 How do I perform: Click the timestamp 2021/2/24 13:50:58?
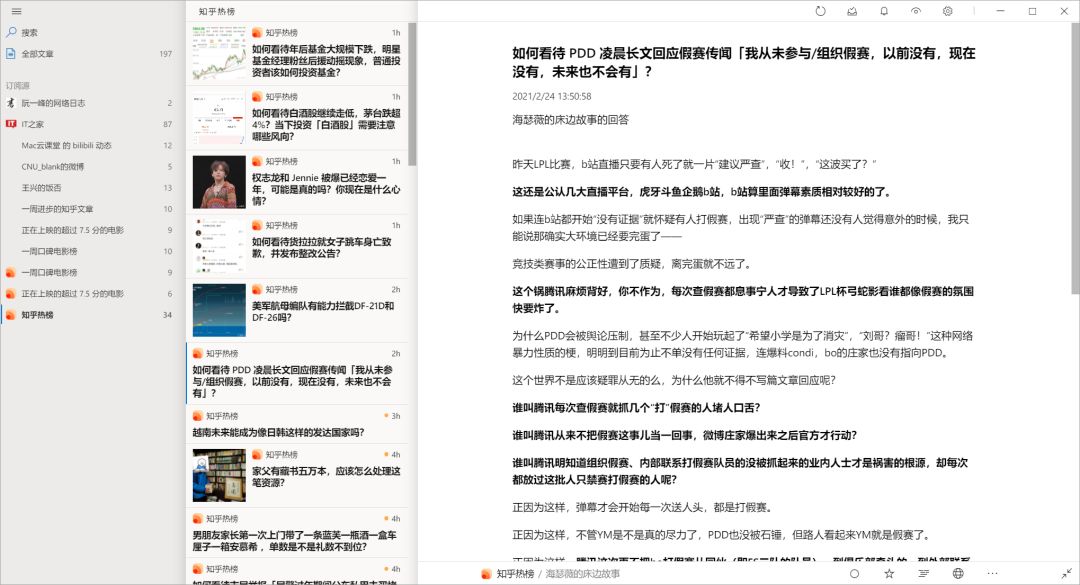tap(552, 96)
